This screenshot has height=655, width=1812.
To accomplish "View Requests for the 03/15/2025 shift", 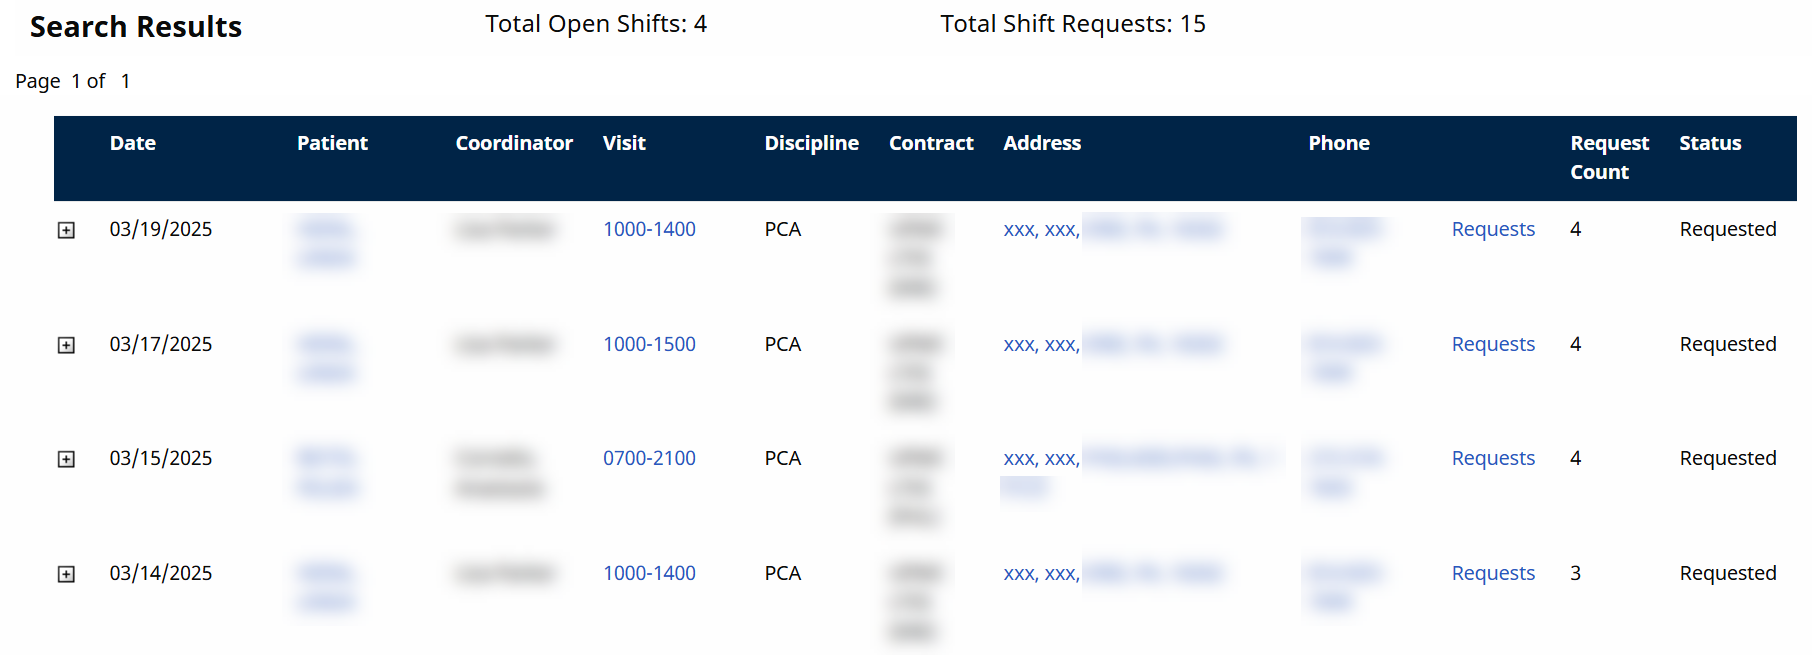I will coord(1492,458).
